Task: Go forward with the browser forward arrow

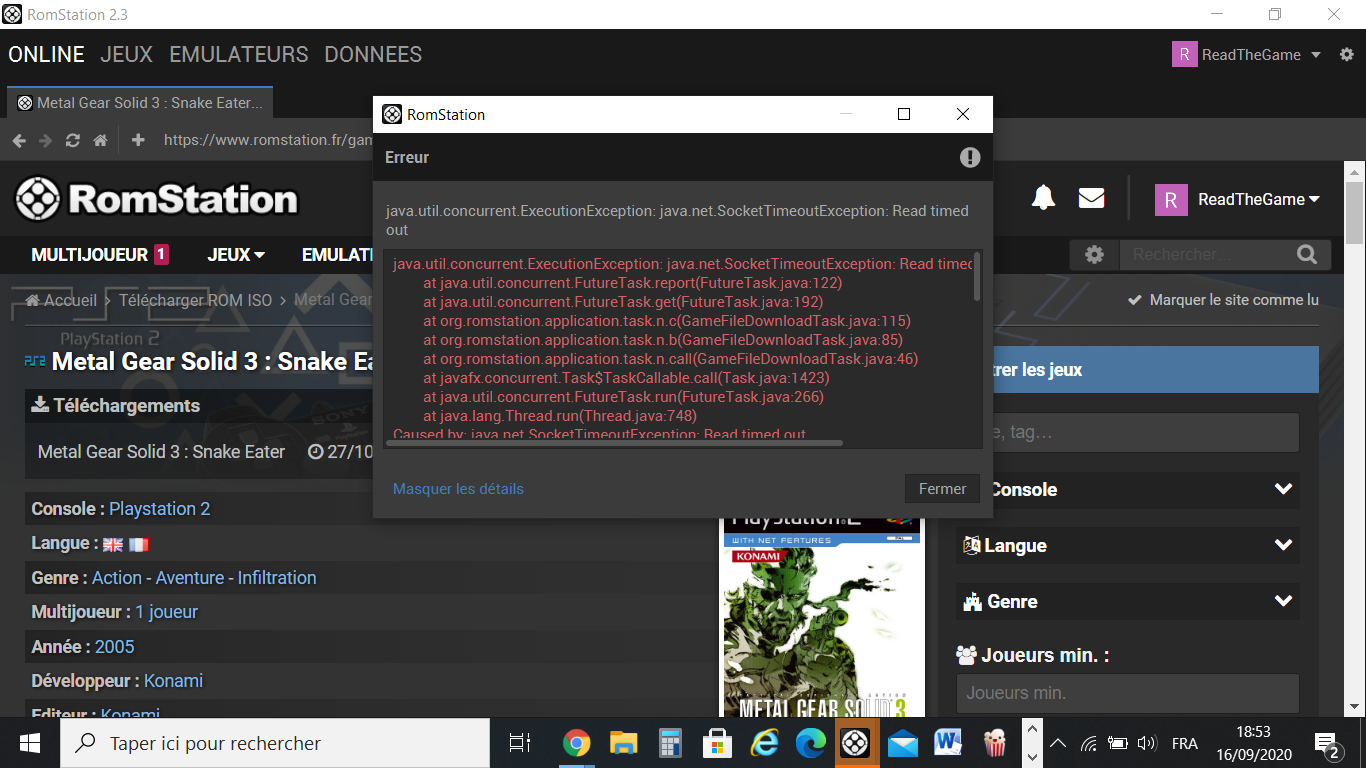Action: click(45, 141)
